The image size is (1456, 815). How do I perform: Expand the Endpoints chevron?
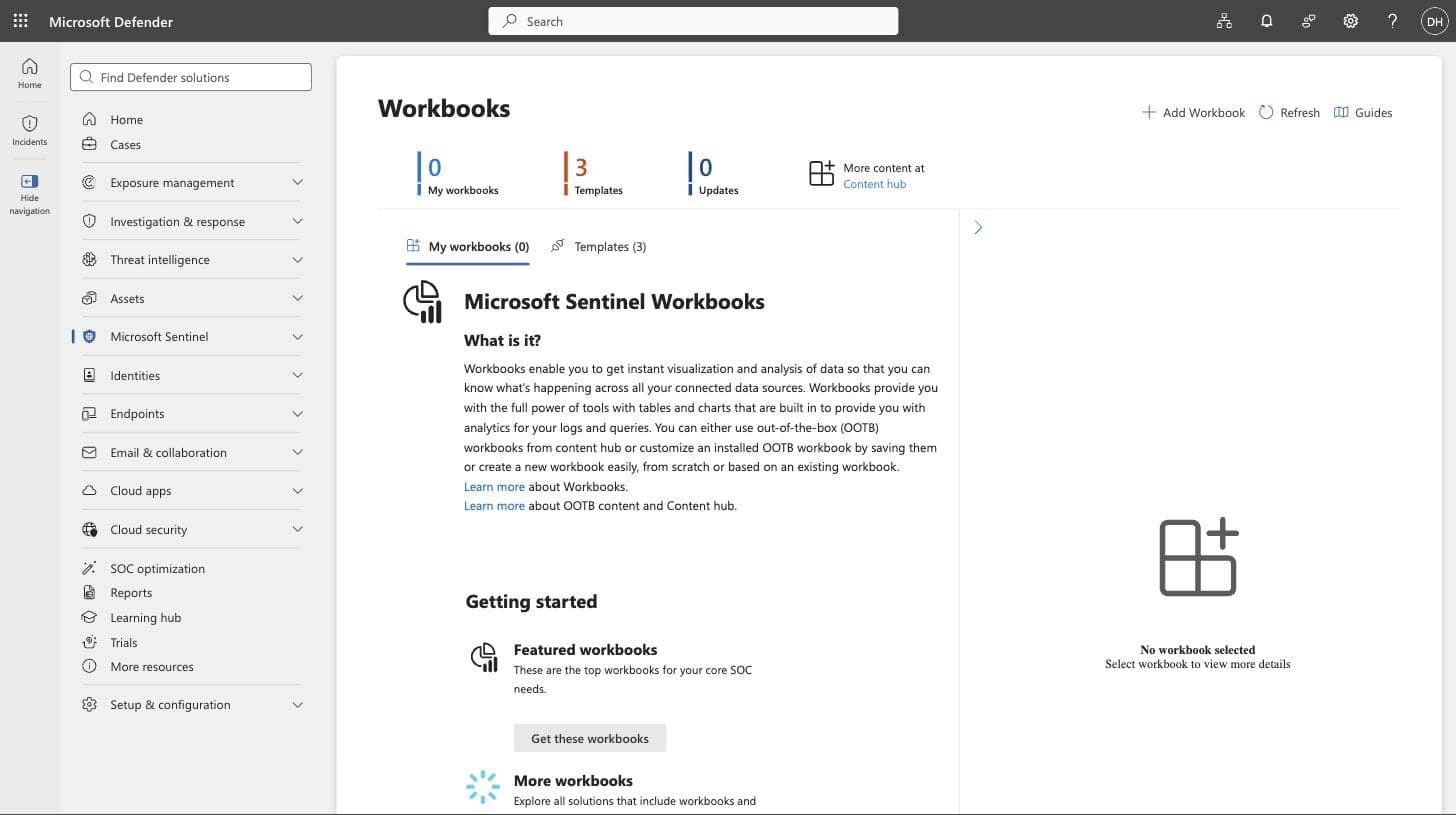click(297, 413)
